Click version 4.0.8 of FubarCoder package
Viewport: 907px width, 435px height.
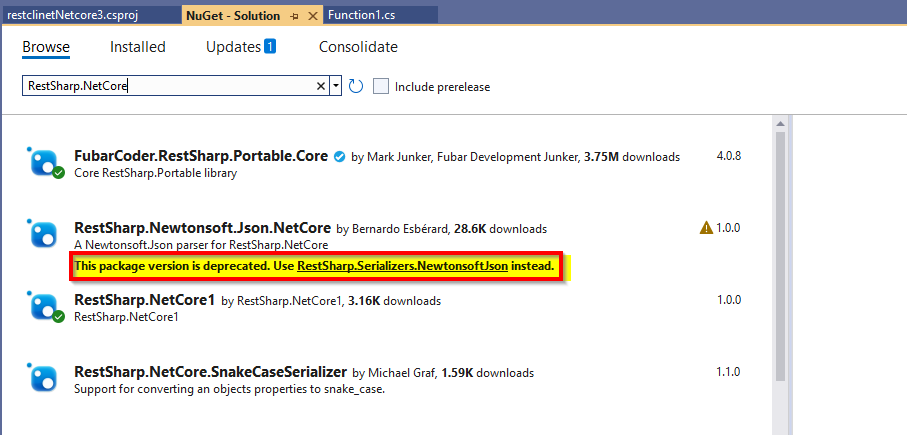(729, 156)
